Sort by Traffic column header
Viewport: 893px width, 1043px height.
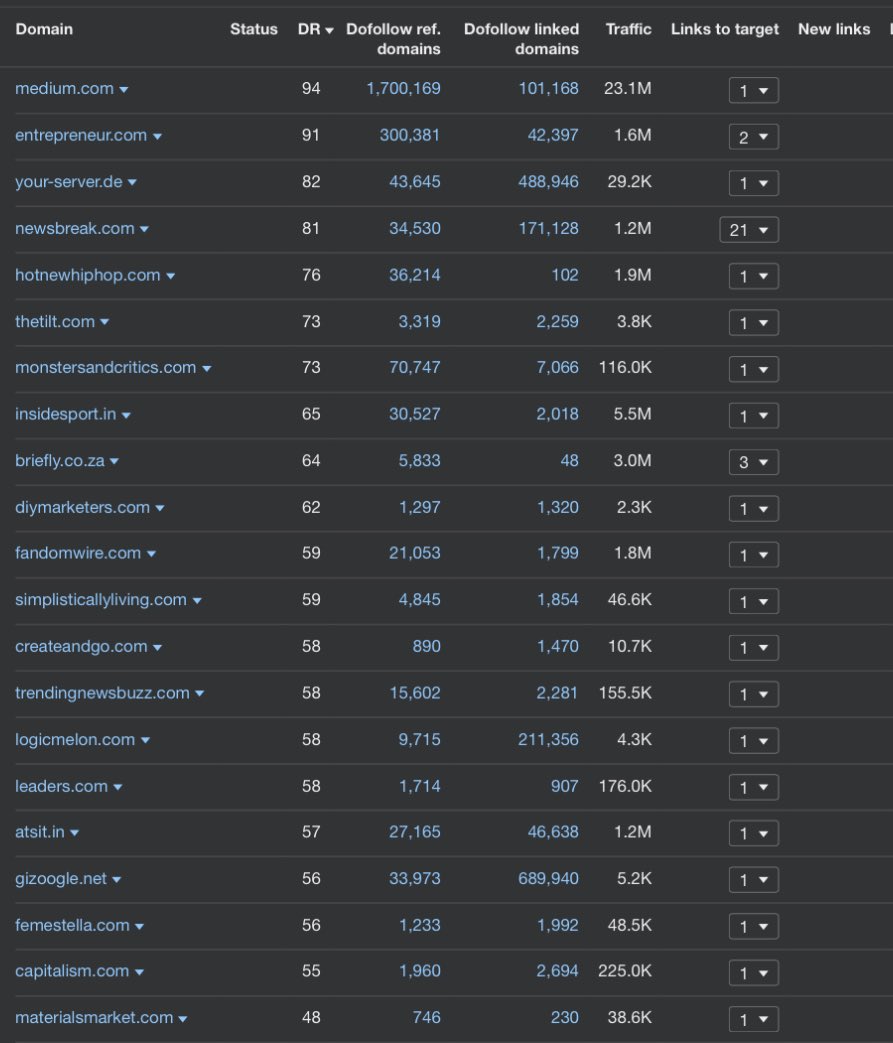(x=628, y=29)
